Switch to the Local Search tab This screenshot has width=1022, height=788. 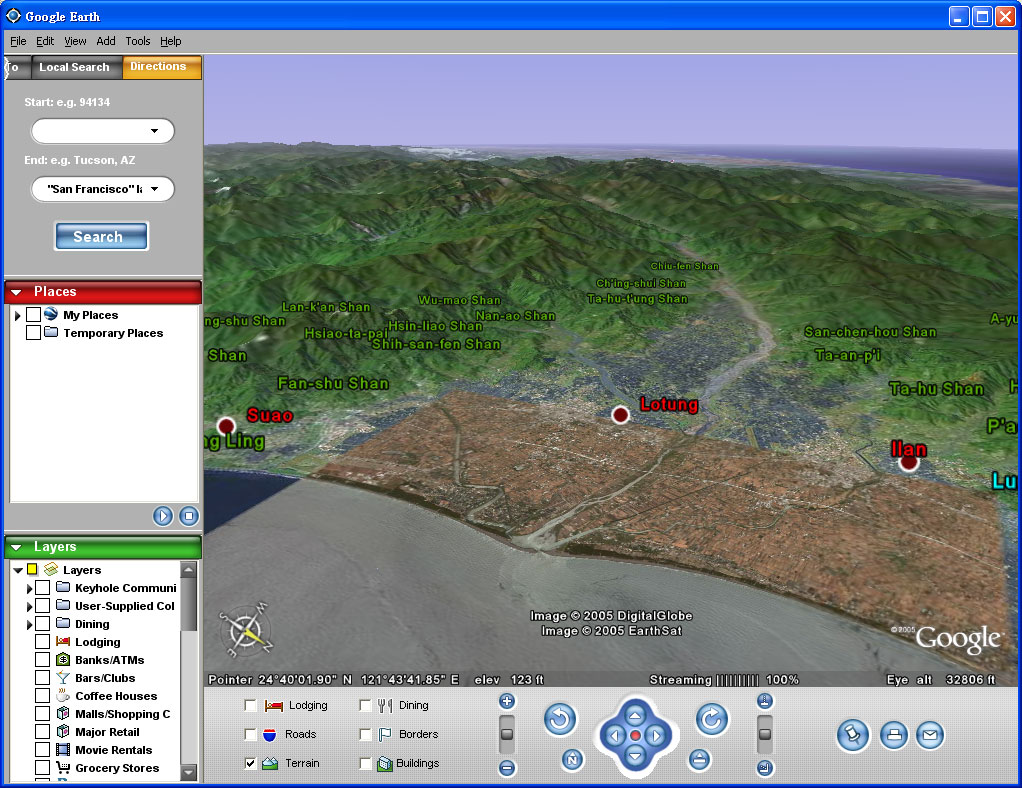tap(74, 67)
